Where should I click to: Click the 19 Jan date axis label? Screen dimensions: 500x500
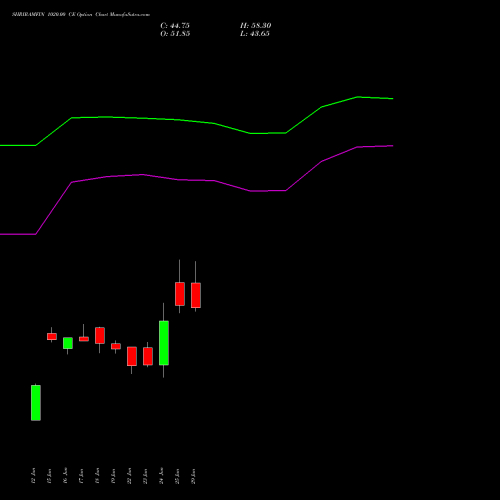(113, 476)
